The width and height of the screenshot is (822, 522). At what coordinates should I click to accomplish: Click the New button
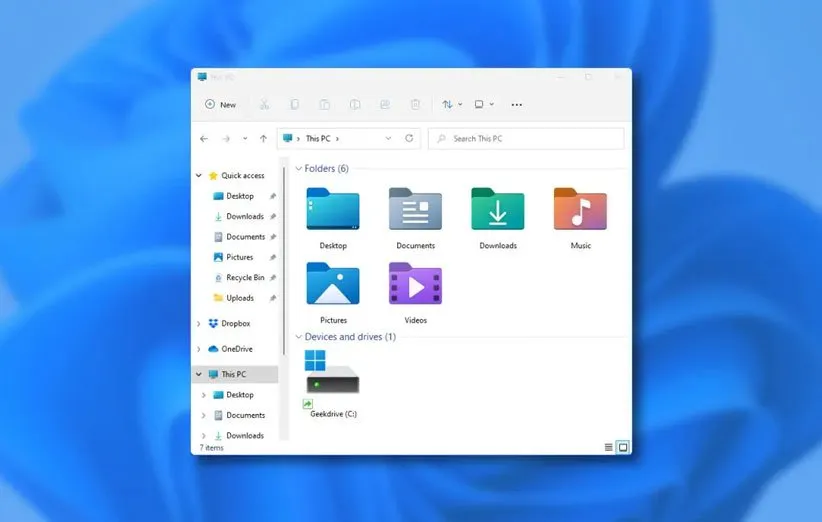[221, 104]
